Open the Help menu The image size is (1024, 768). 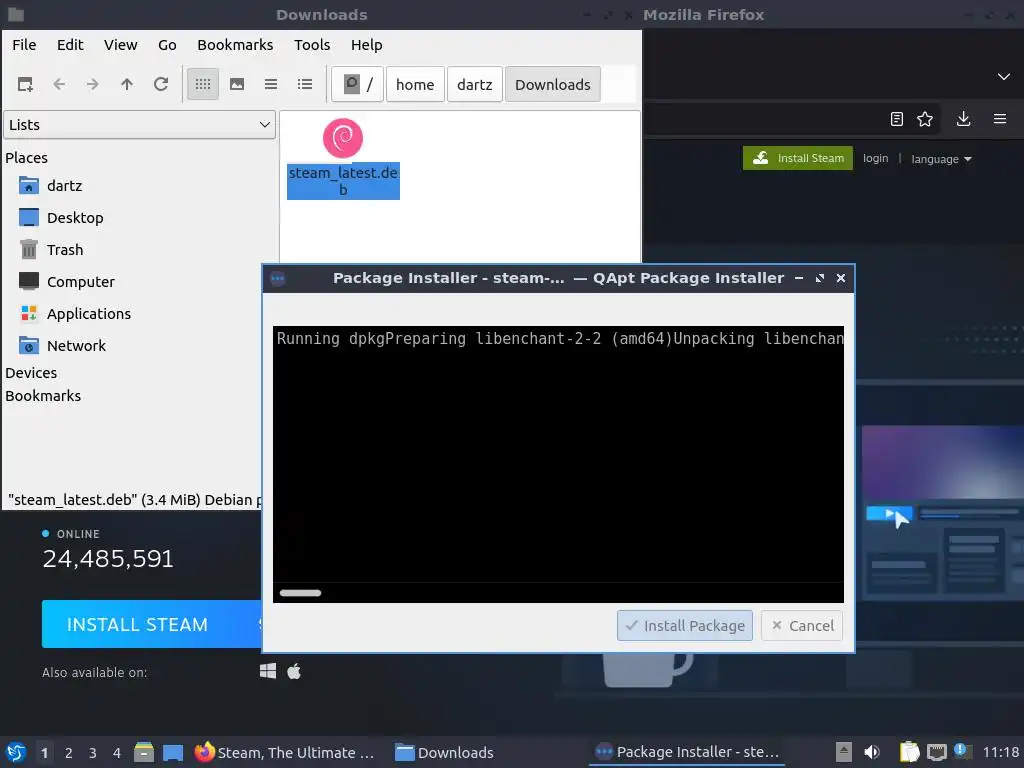pos(366,45)
